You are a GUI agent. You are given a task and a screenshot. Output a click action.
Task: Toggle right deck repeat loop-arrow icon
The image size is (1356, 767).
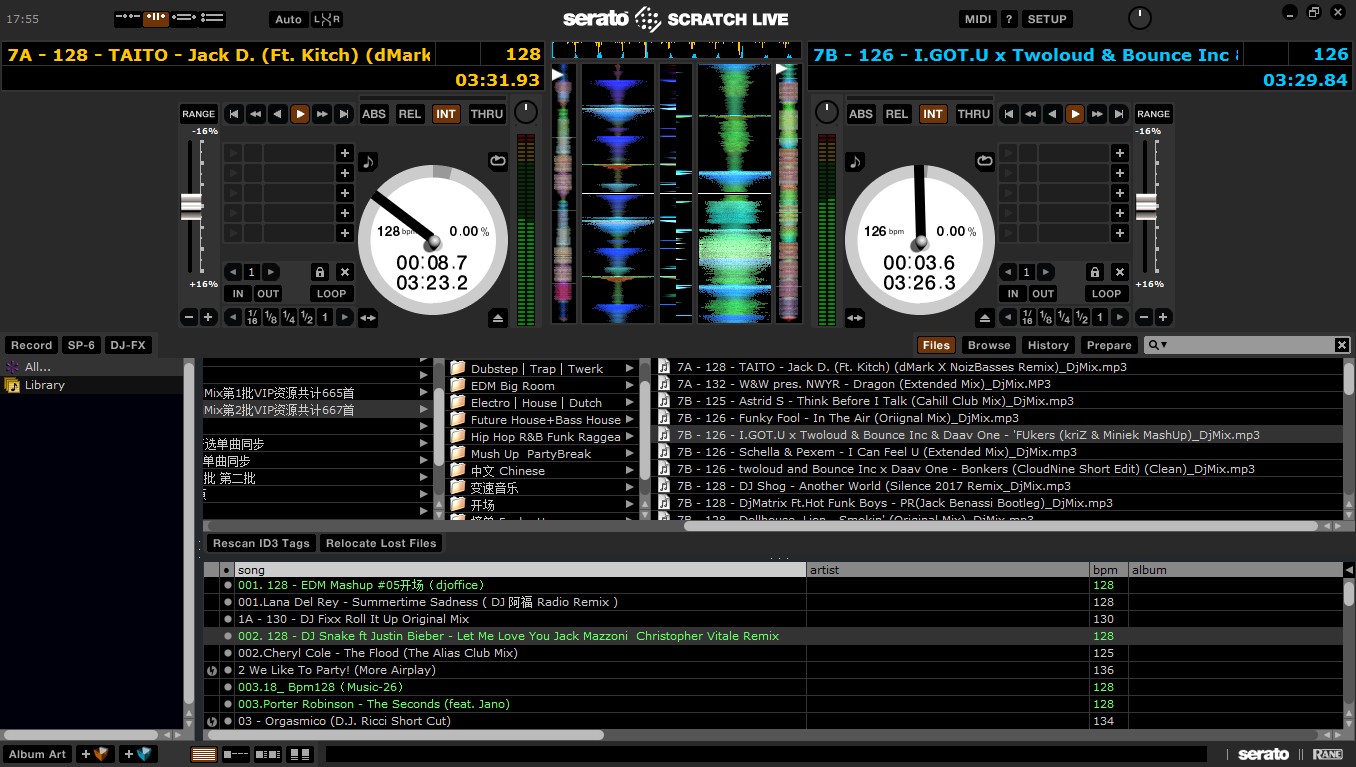pos(985,160)
